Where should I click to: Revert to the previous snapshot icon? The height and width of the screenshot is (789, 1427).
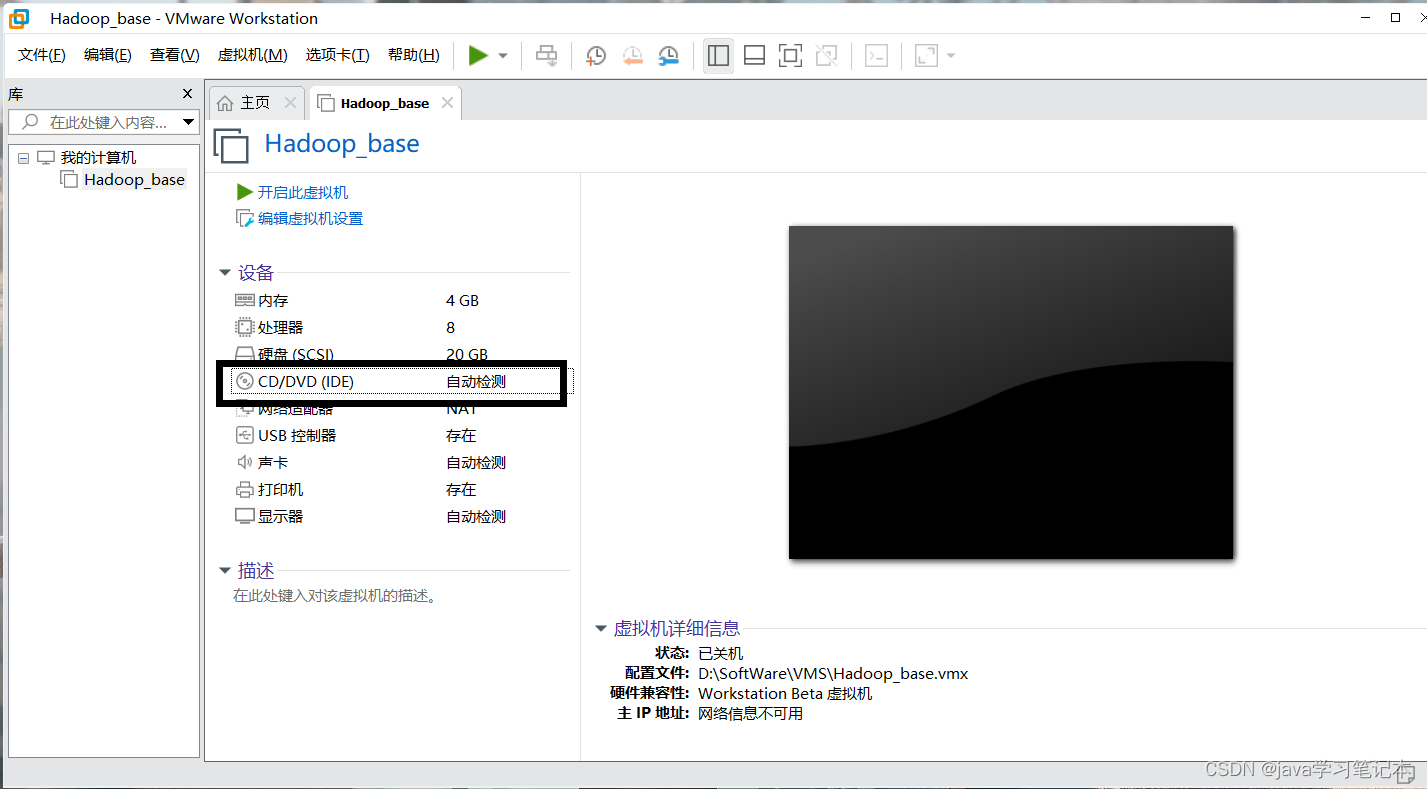point(632,56)
